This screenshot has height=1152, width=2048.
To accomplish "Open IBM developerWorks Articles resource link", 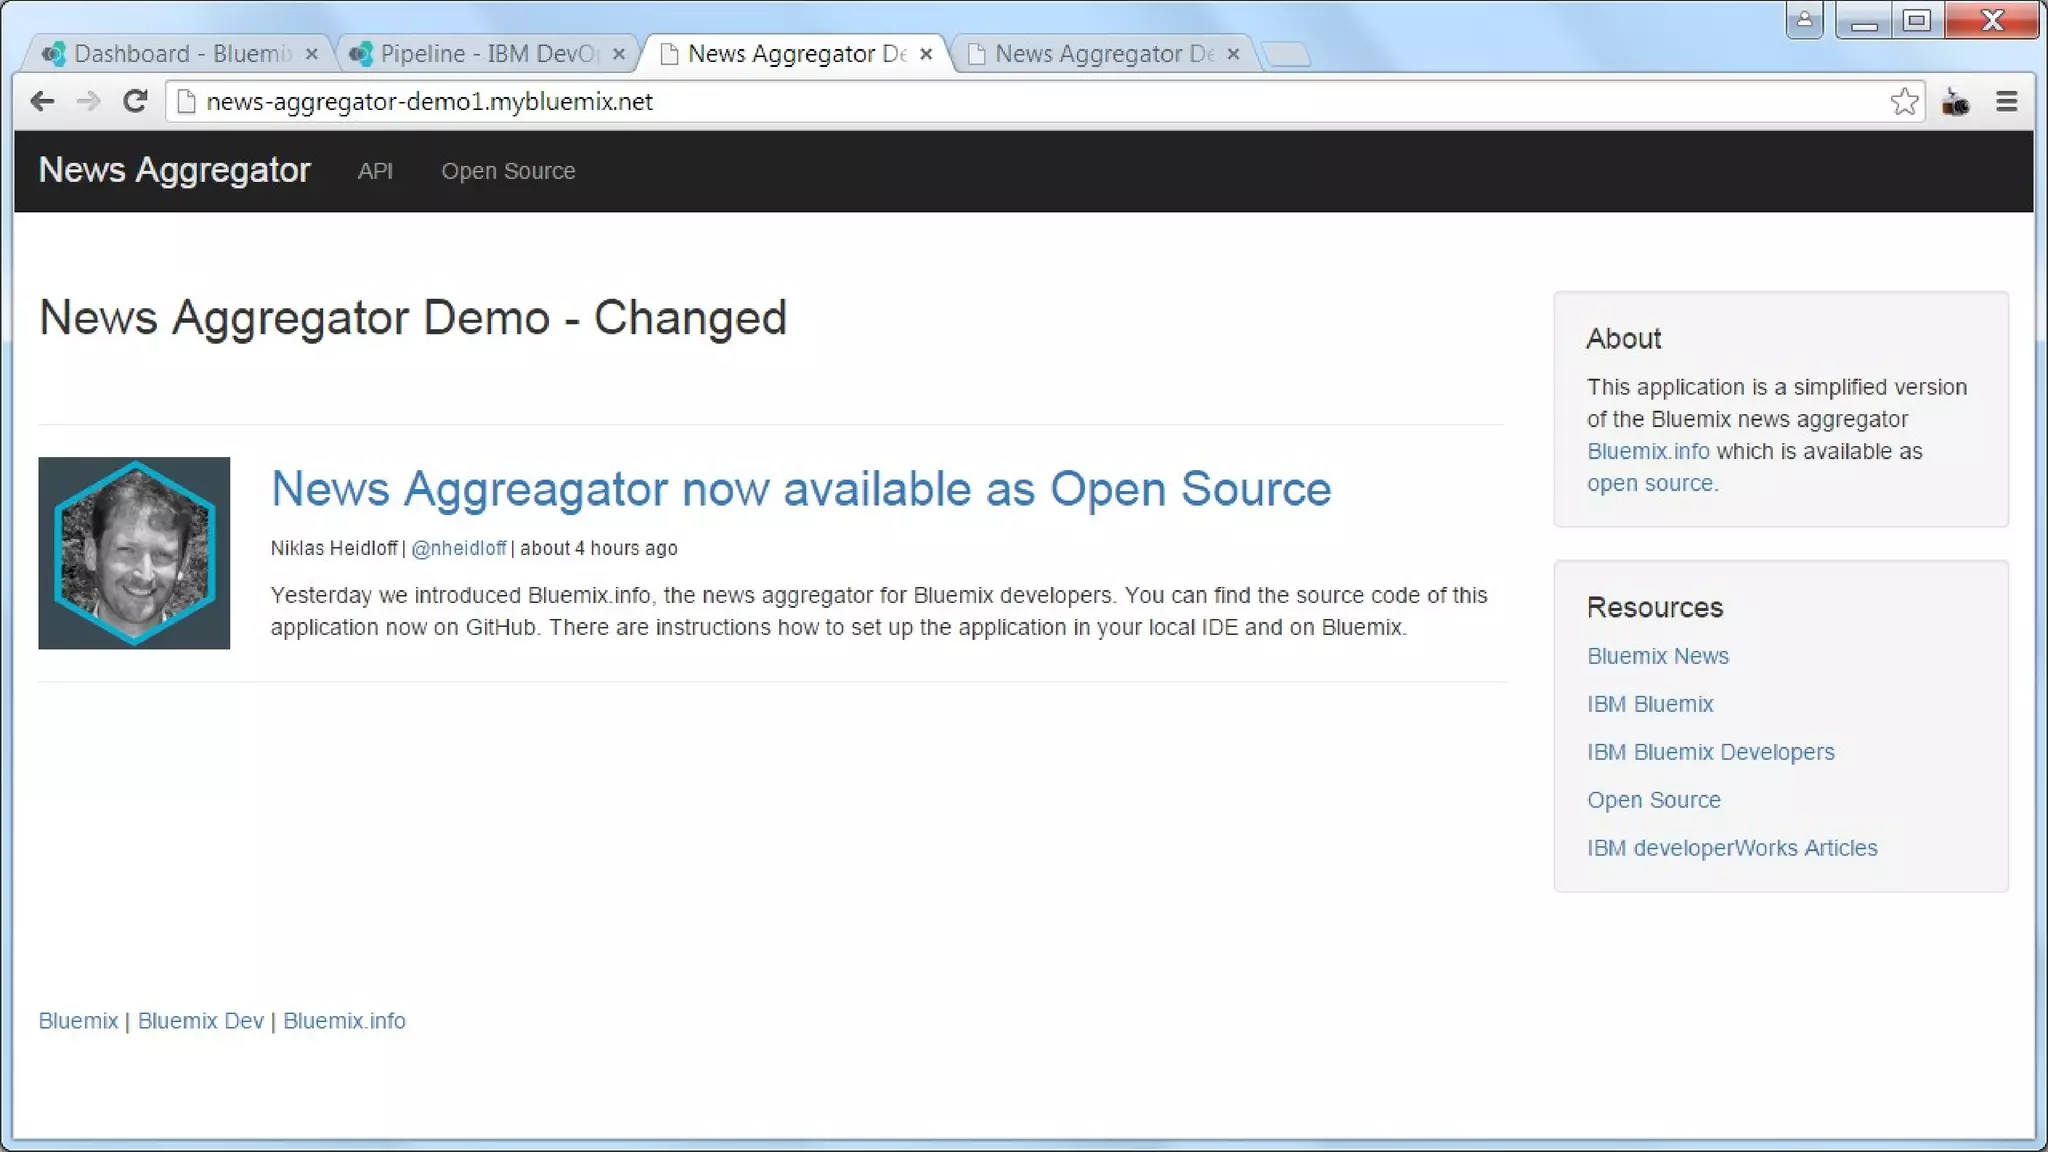I will coord(1731,848).
